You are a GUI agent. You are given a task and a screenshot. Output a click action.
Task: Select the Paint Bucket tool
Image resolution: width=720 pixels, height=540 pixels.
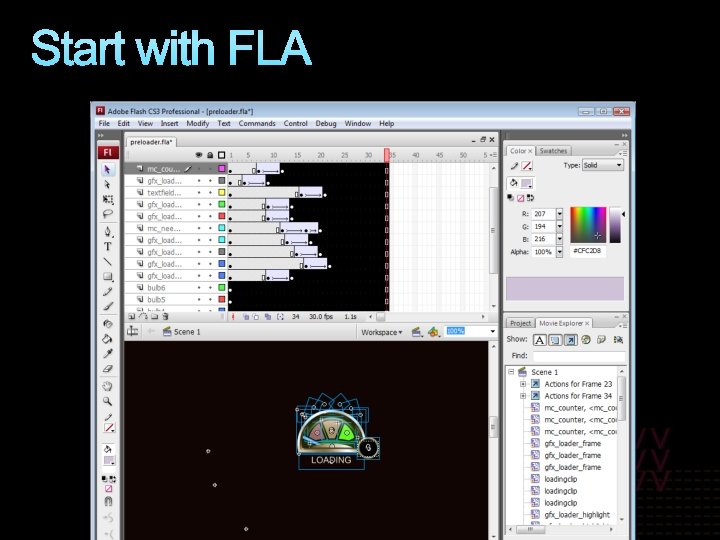pos(107,339)
